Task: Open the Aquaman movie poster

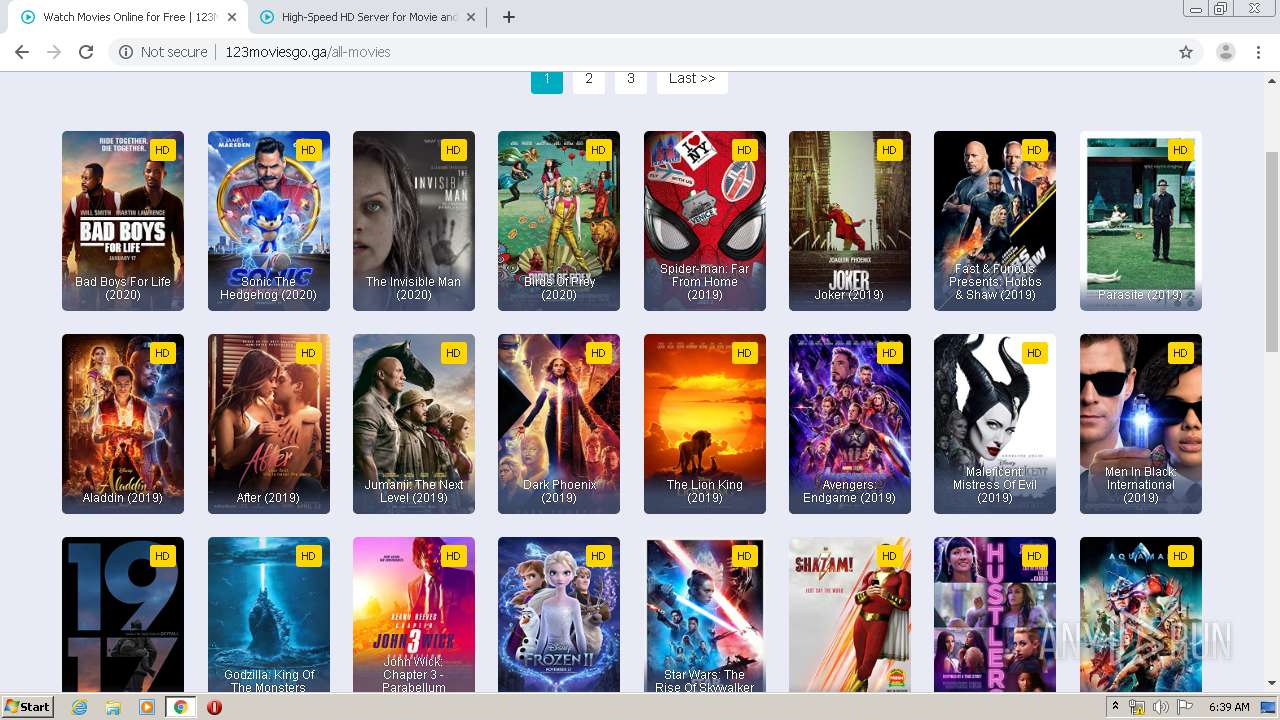Action: pos(1141,615)
